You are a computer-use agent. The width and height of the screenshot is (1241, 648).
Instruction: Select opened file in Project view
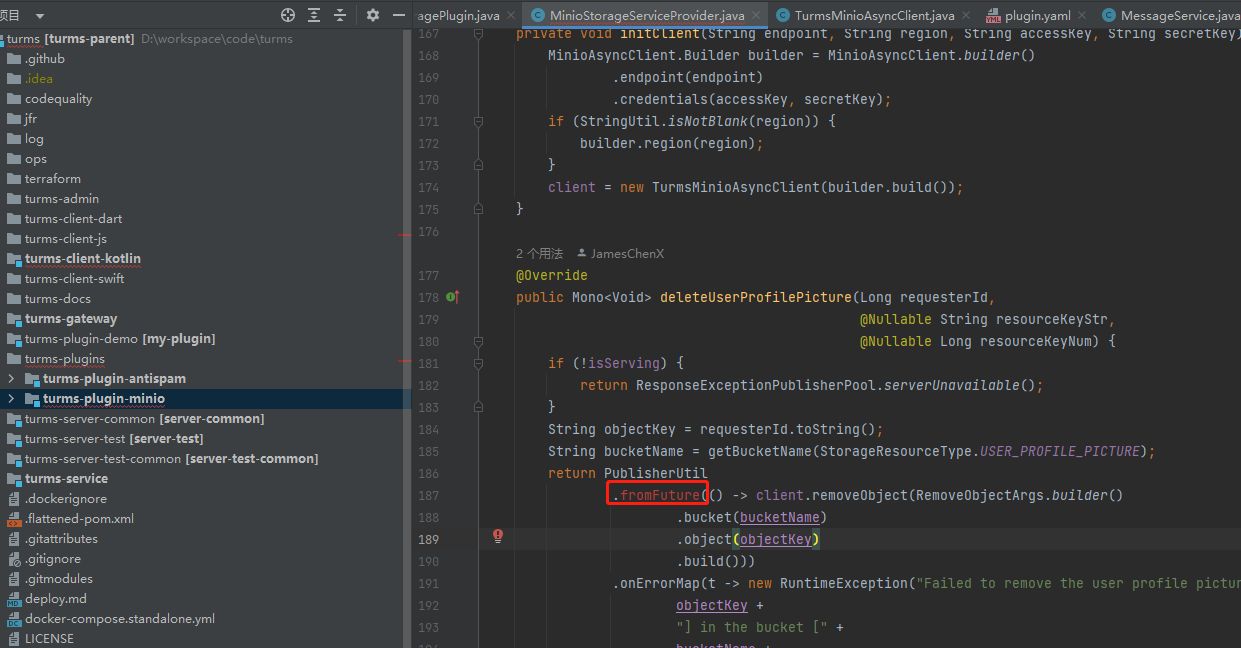point(288,15)
